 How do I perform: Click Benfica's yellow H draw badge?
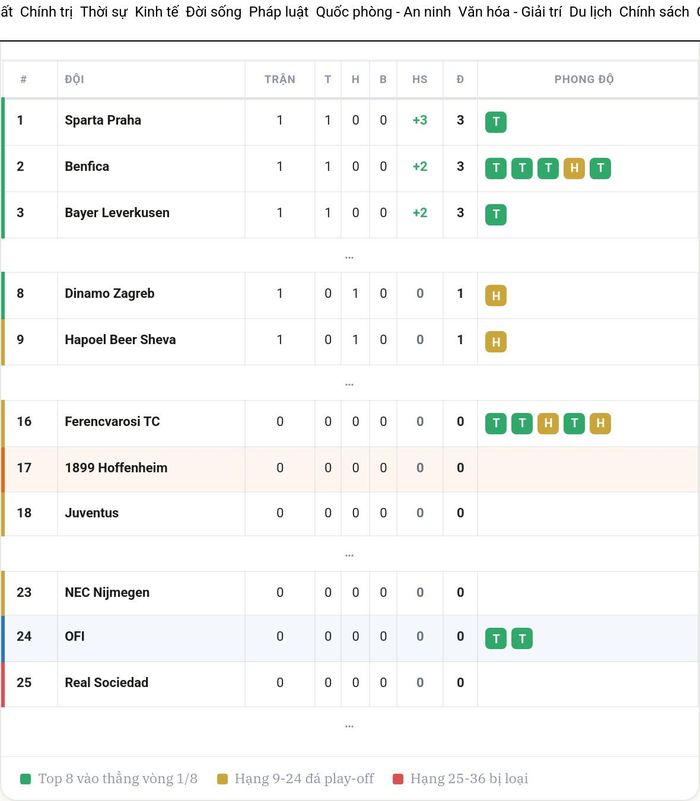pos(574,168)
